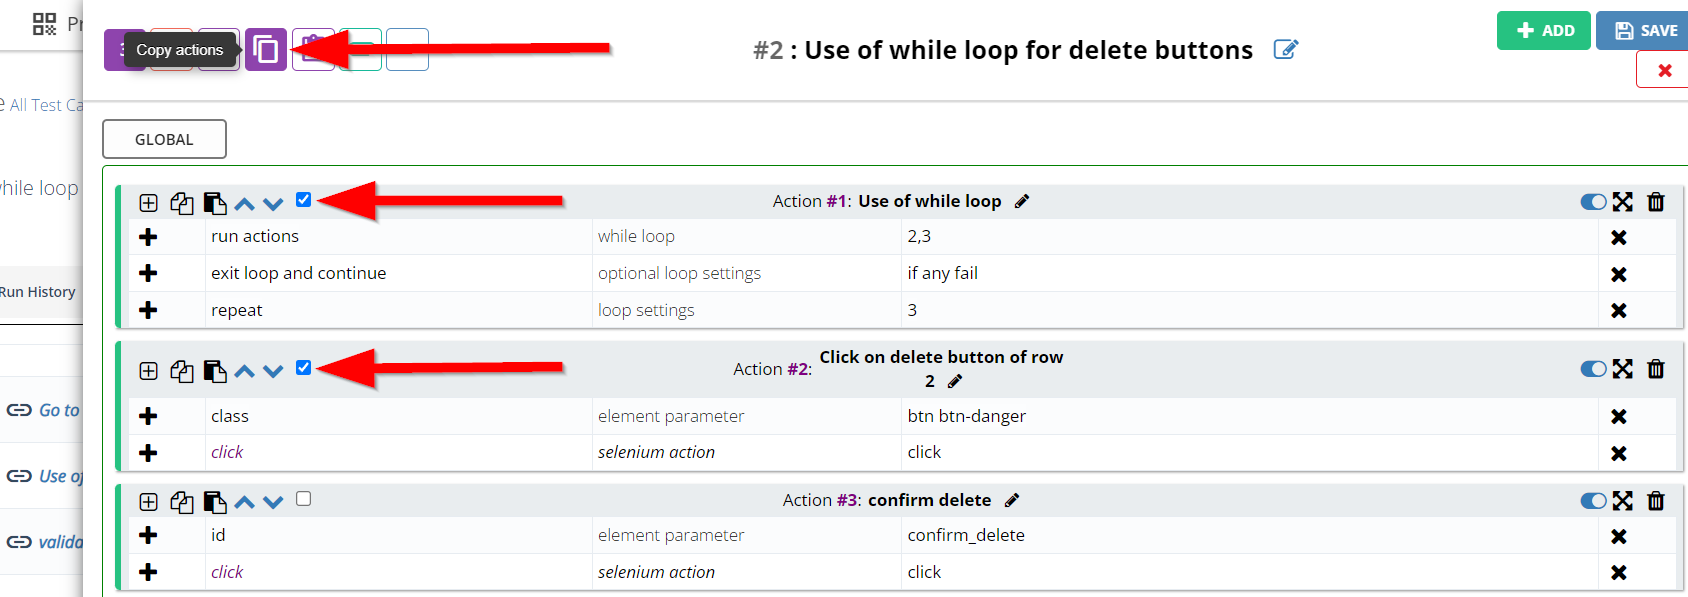Duplicate Action #2 using its copy icon
The width and height of the screenshot is (1688, 597).
[x=181, y=371]
